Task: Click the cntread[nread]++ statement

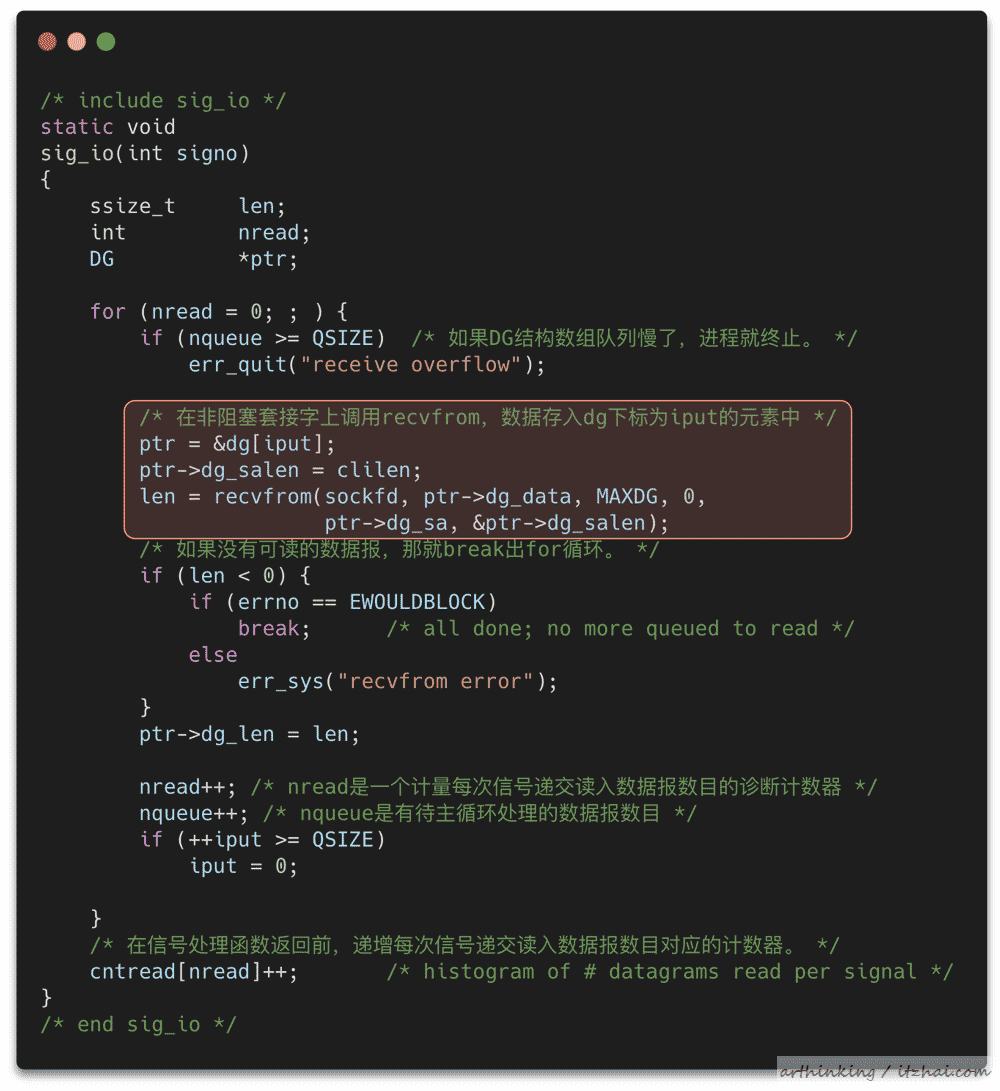Action: pyautogui.click(x=193, y=972)
